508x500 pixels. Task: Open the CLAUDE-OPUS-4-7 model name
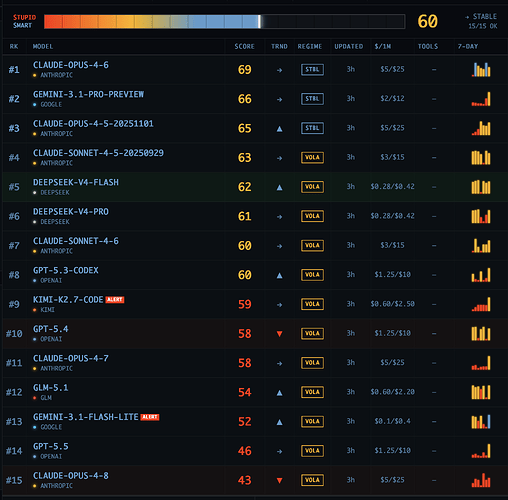71,358
